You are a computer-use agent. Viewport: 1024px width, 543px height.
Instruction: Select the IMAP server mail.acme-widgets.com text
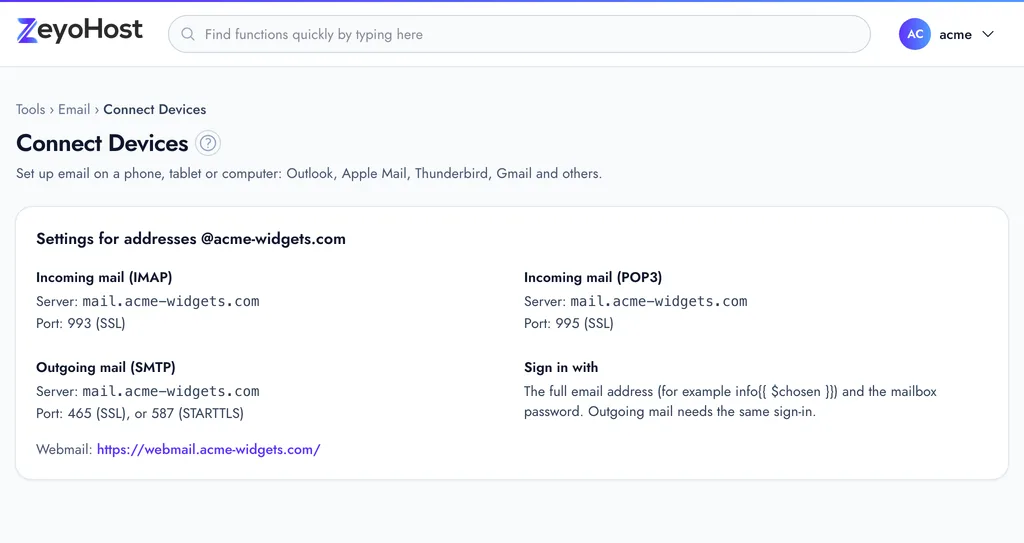171,301
